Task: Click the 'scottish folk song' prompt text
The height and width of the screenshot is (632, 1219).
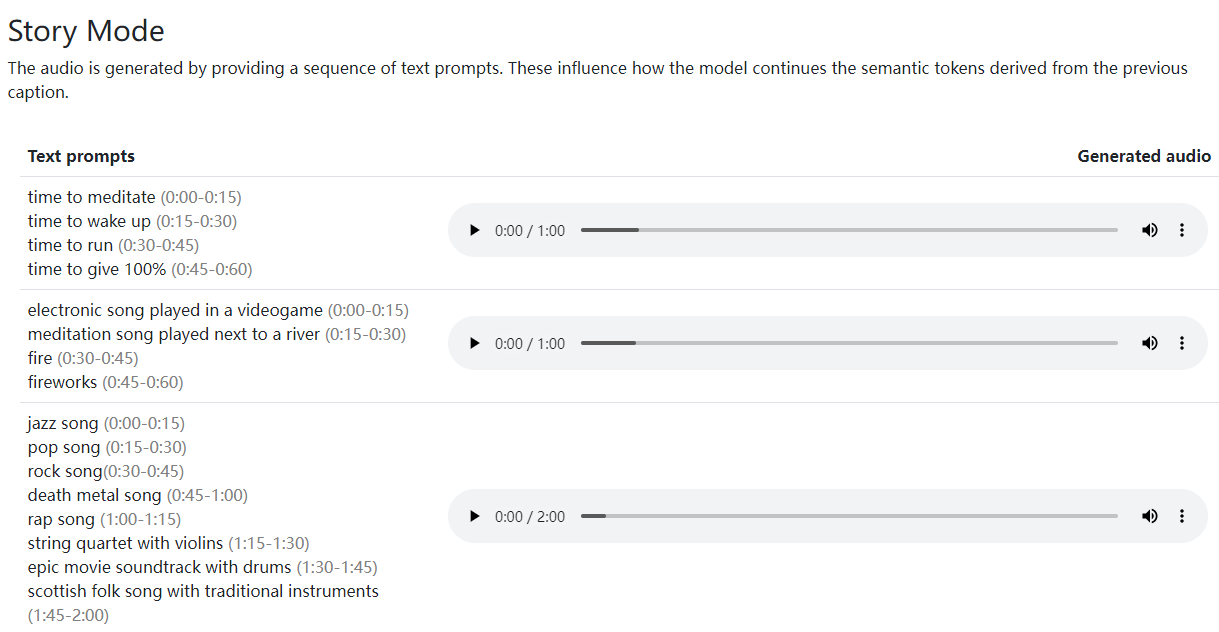Action: tap(93, 591)
